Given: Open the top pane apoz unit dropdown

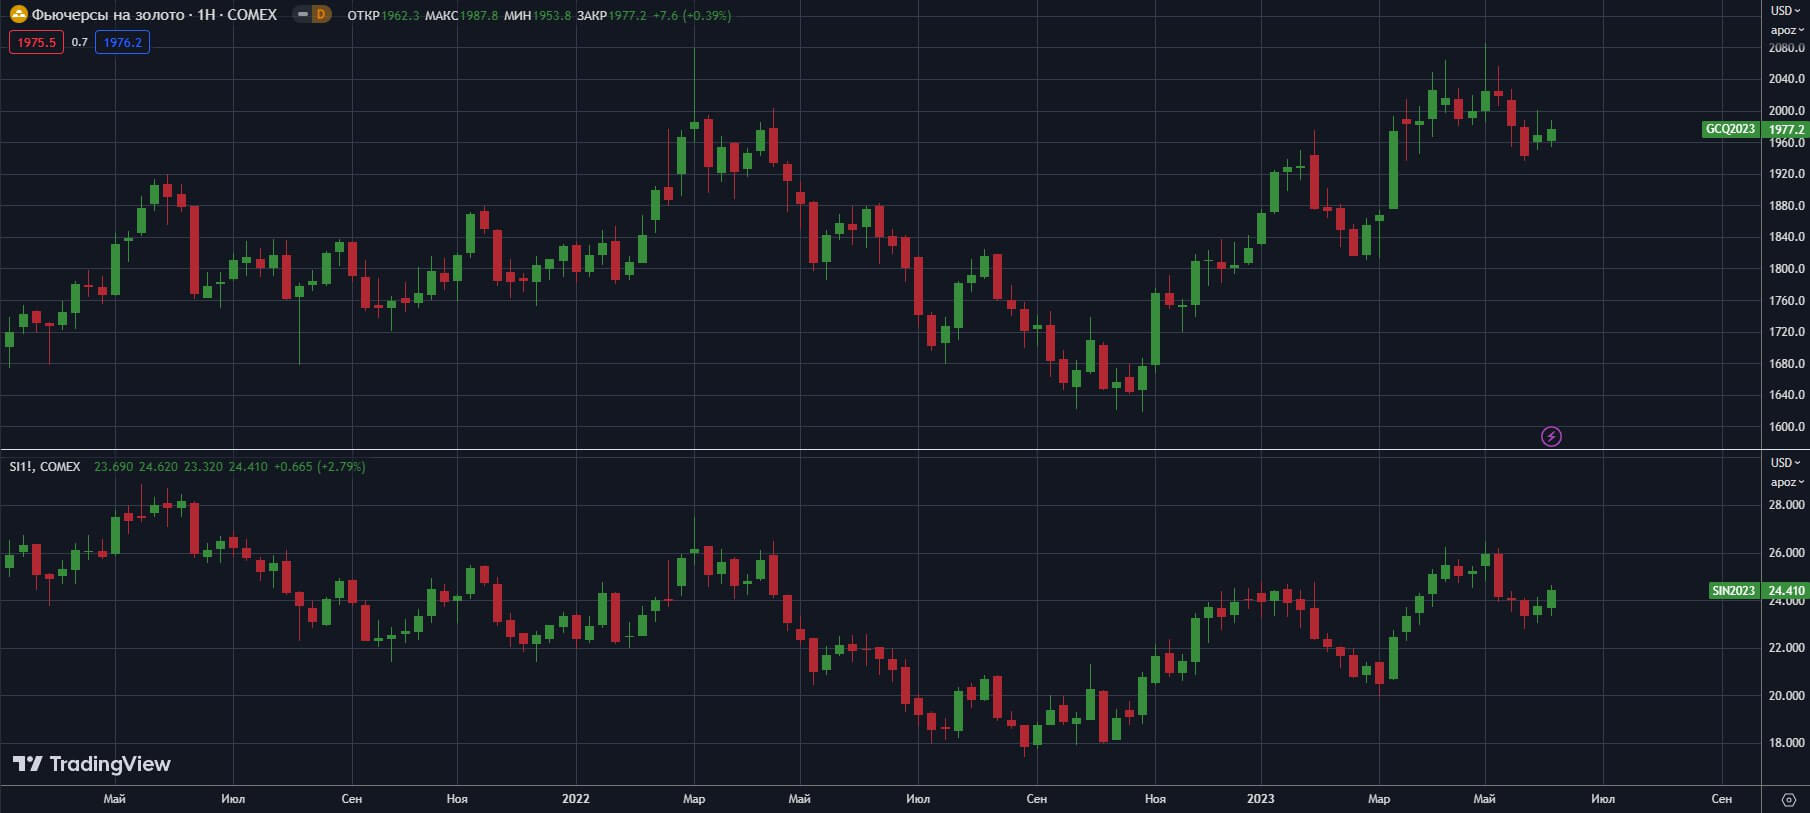Looking at the screenshot, I should point(1786,30).
